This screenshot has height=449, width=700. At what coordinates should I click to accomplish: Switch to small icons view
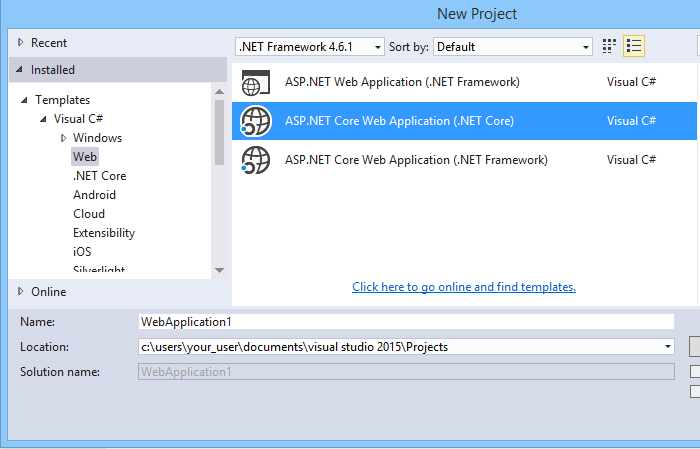609,46
